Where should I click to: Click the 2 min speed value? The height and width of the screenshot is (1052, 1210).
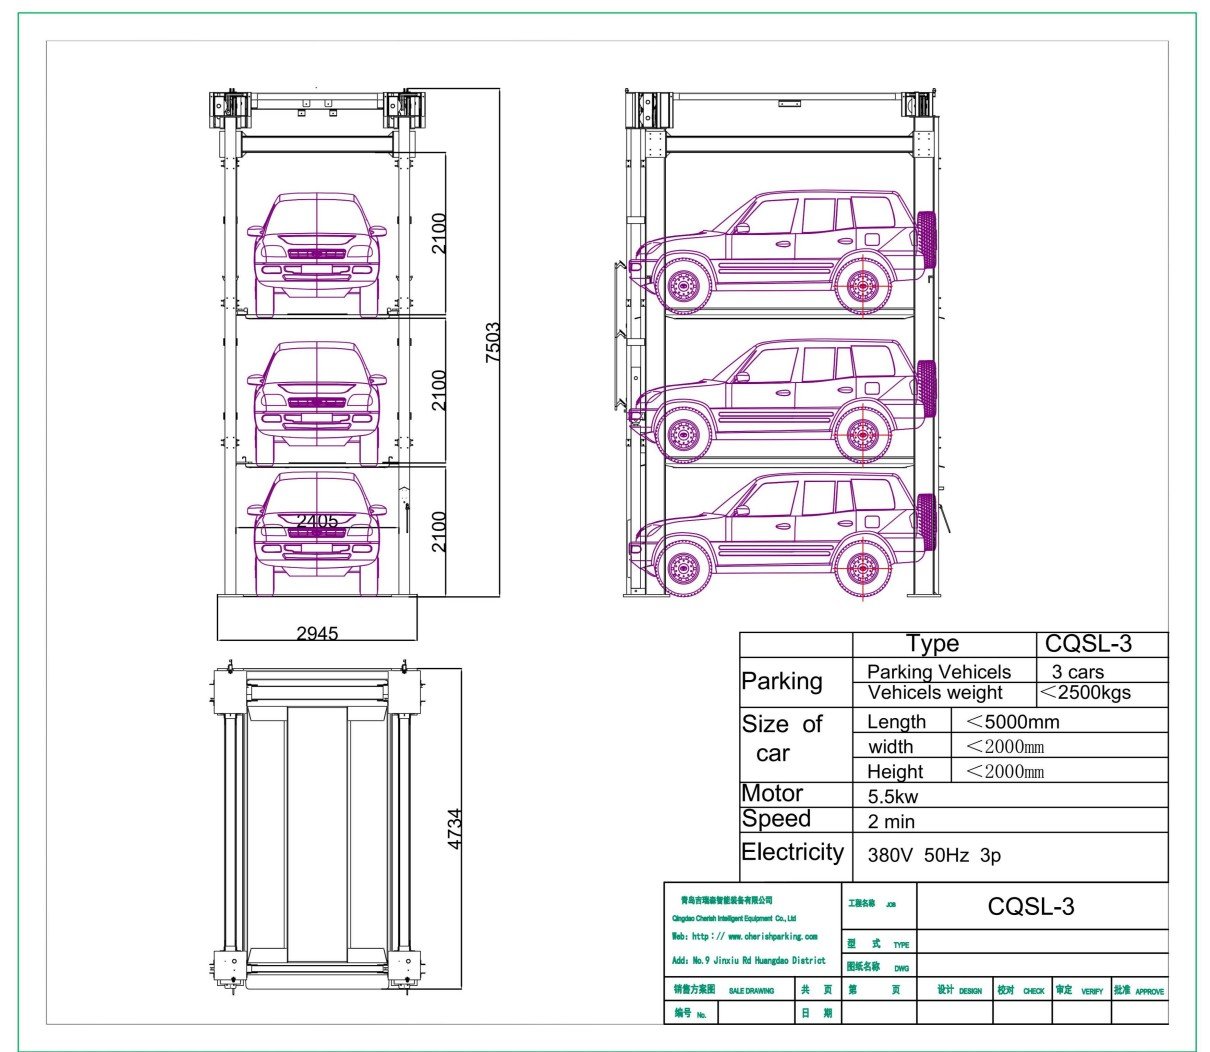891,822
